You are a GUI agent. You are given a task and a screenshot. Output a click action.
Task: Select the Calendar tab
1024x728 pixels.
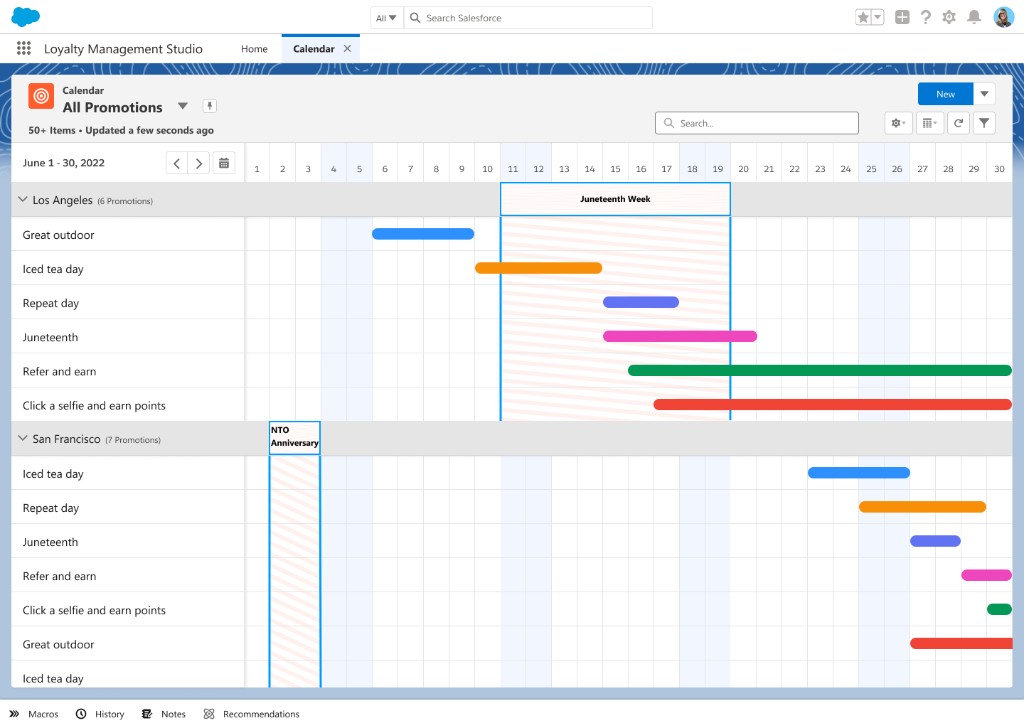coord(313,49)
